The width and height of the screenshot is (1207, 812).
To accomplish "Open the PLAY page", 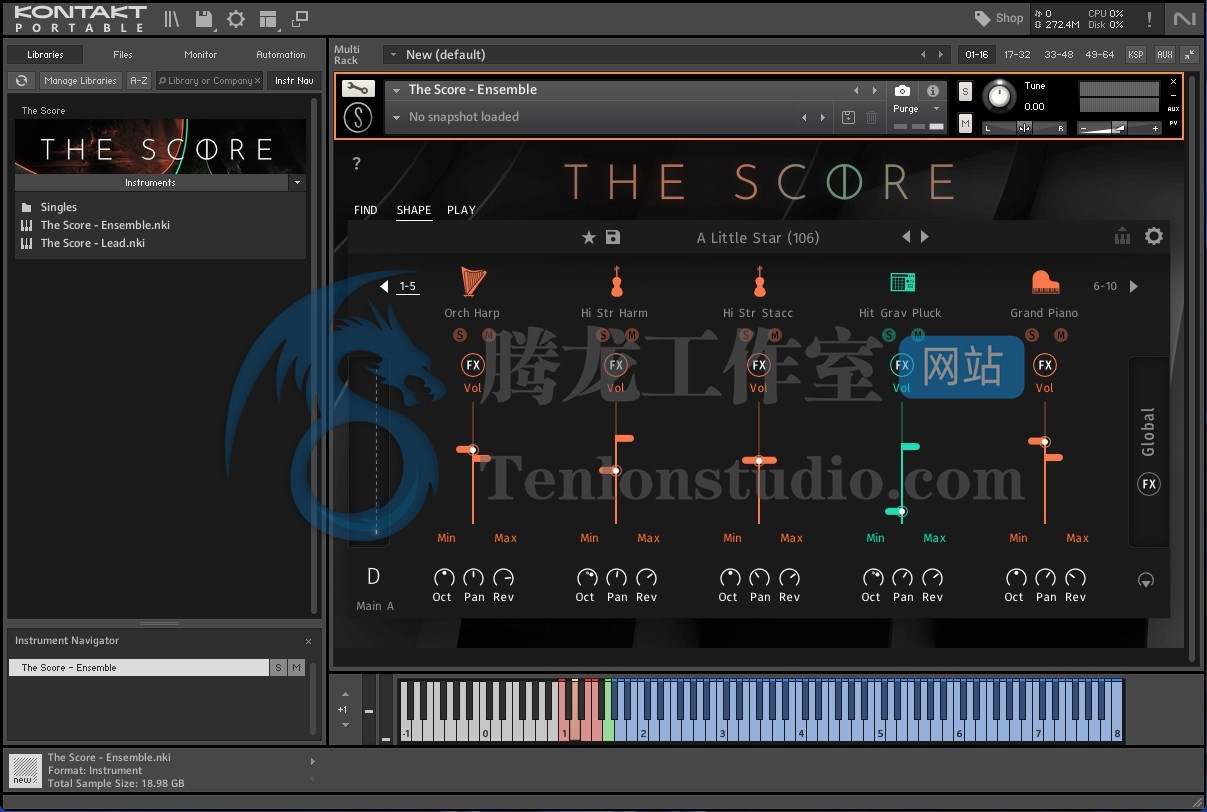I will pyautogui.click(x=461, y=210).
